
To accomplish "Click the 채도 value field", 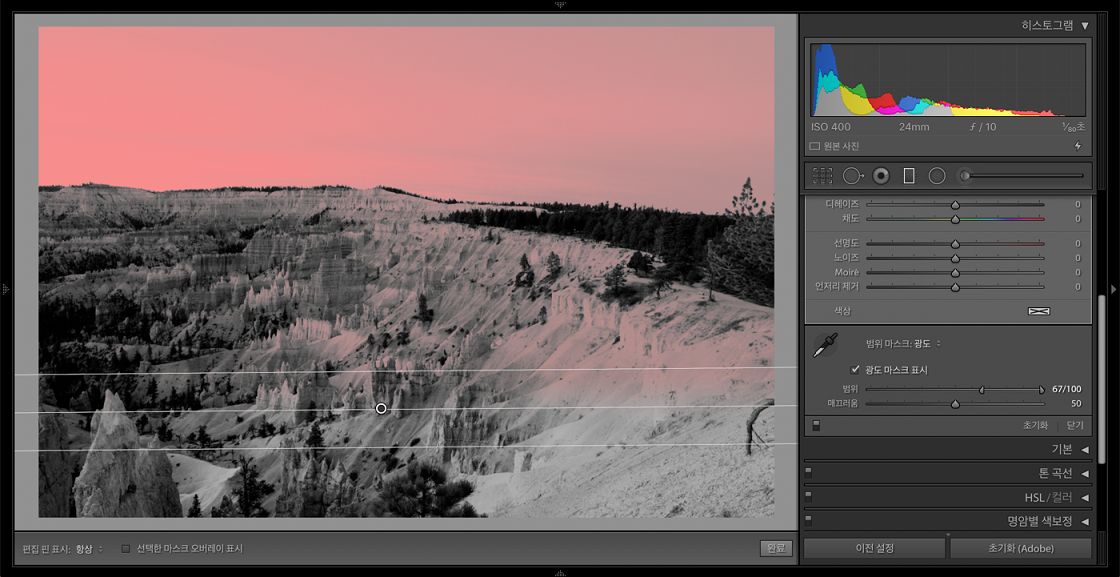I will [1077, 219].
